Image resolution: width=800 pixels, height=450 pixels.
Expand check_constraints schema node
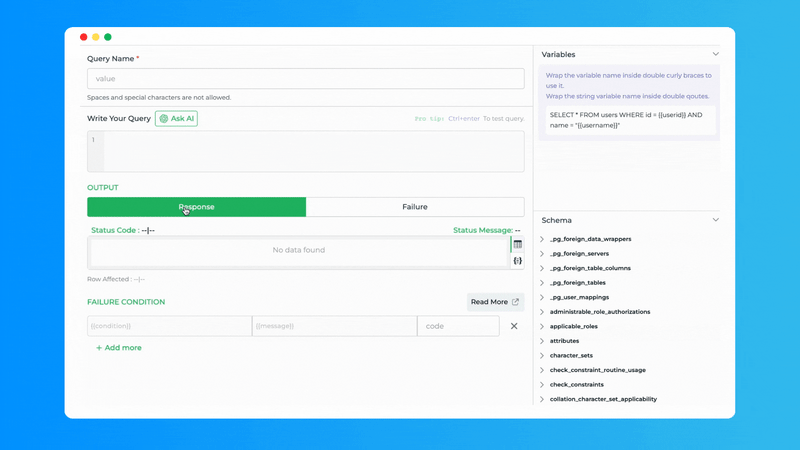click(542, 385)
